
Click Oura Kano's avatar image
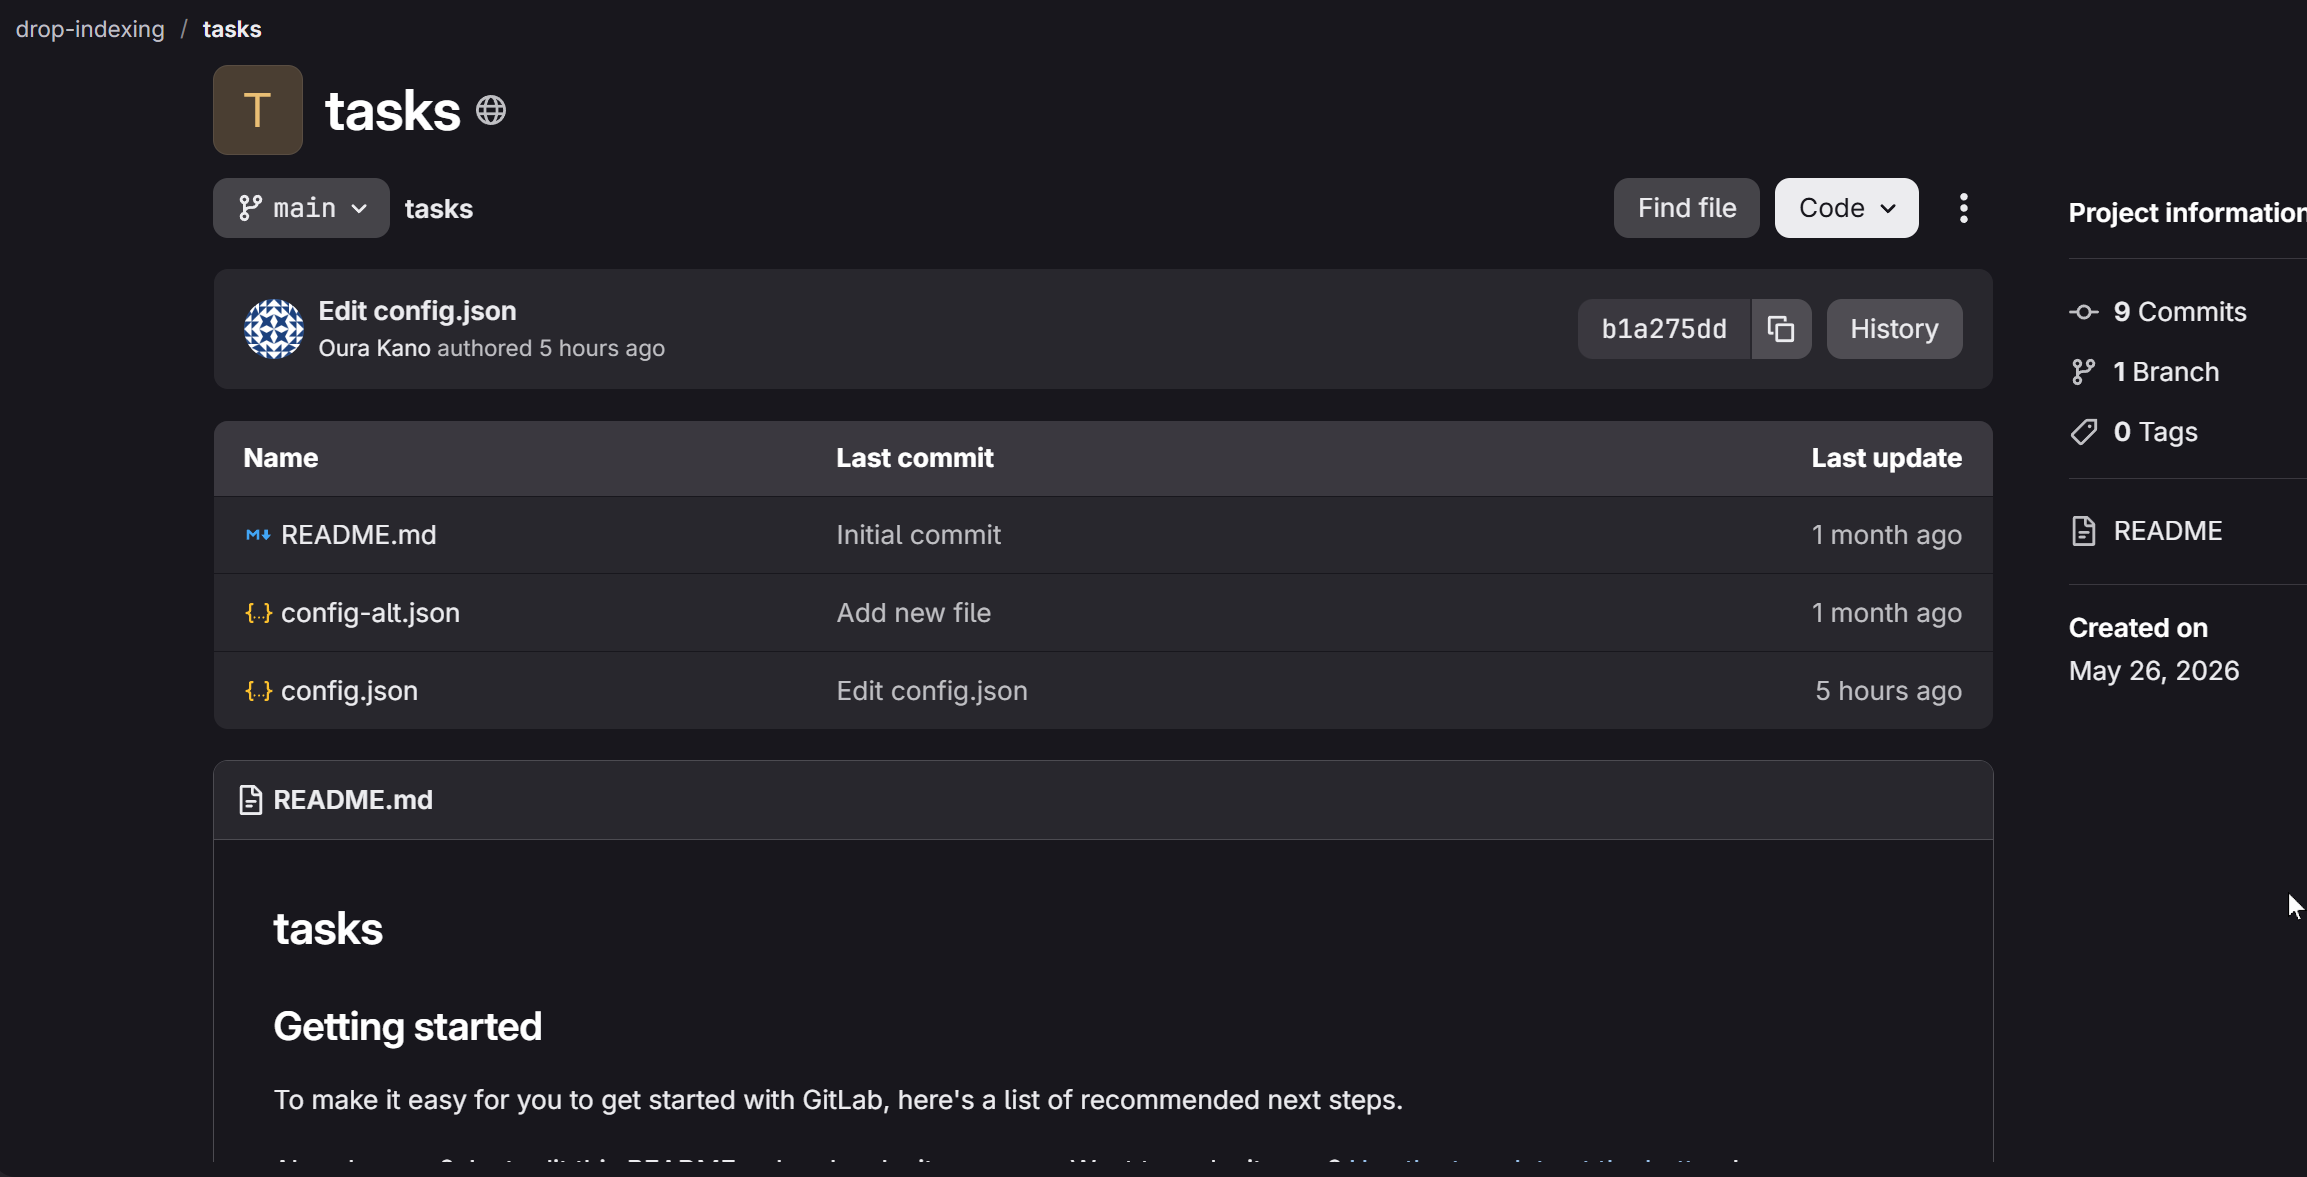pos(274,329)
